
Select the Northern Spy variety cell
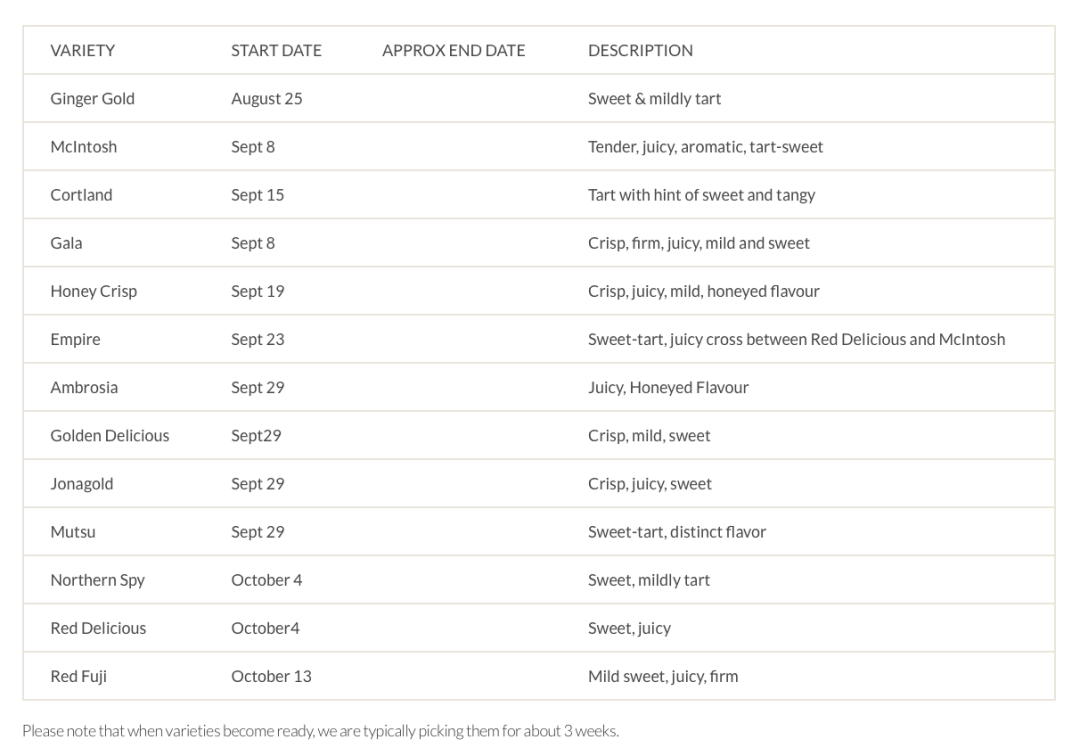97,580
